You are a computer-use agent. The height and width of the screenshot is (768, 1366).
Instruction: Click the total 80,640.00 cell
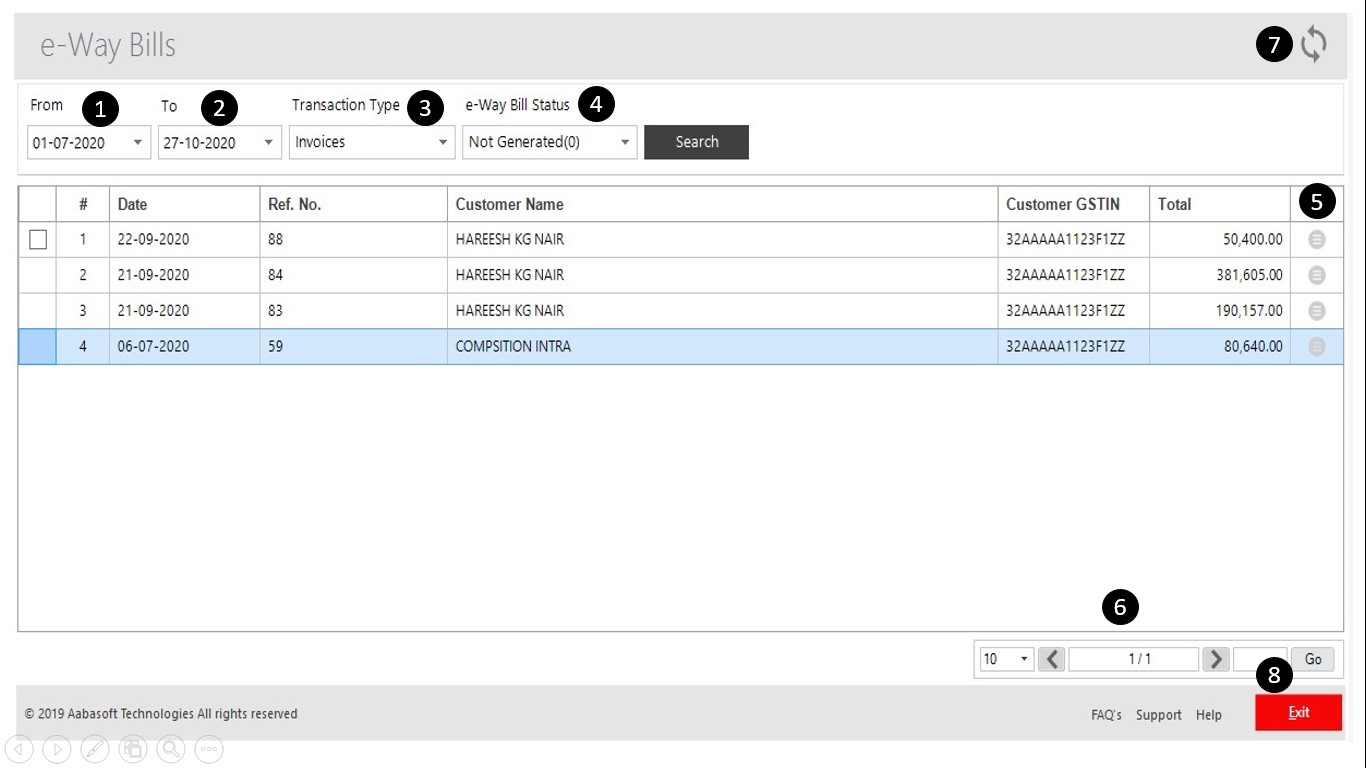coord(1220,347)
